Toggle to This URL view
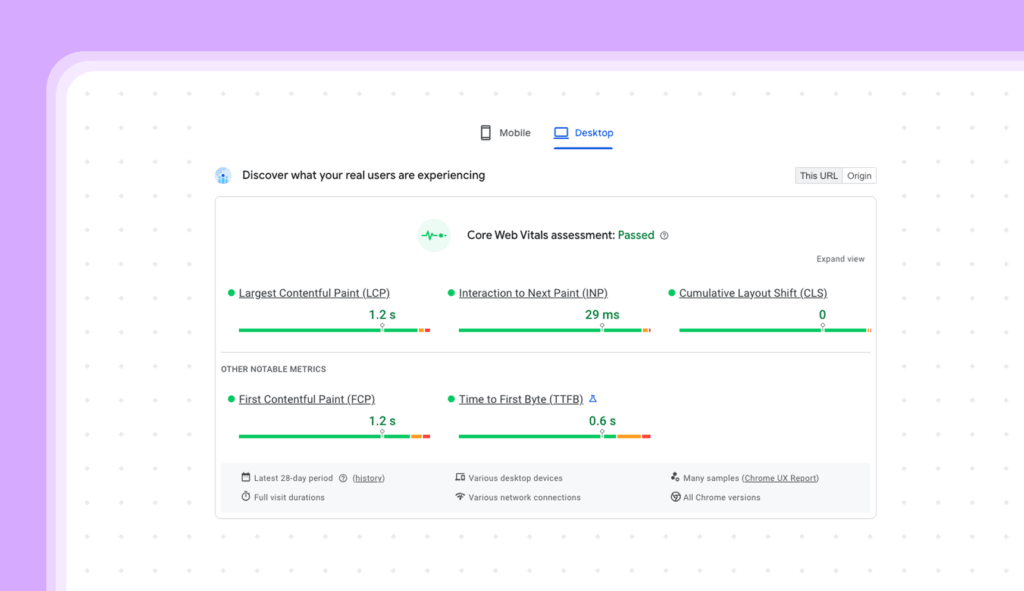The width and height of the screenshot is (1024, 591). click(x=818, y=176)
